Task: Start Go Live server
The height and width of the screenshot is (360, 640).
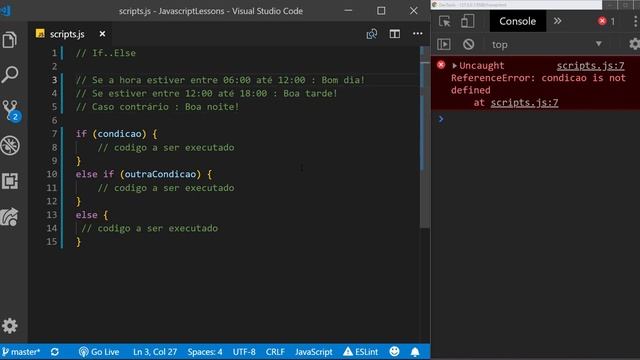Action: pos(99,352)
